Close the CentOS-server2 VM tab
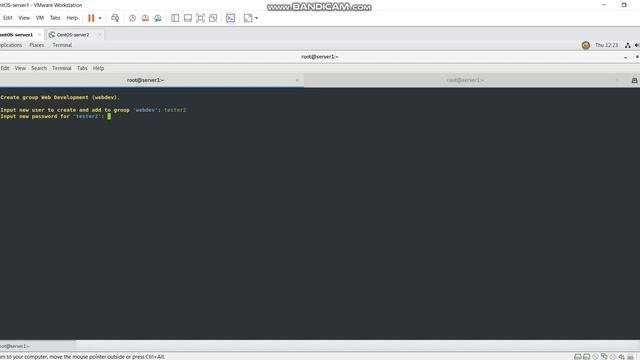Screen dimensions: 640x360 pyautogui.click(x=100, y=35)
